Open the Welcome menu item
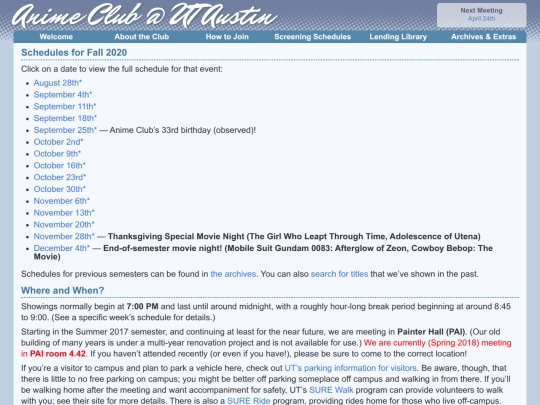This screenshot has width=540, height=405. (56, 37)
